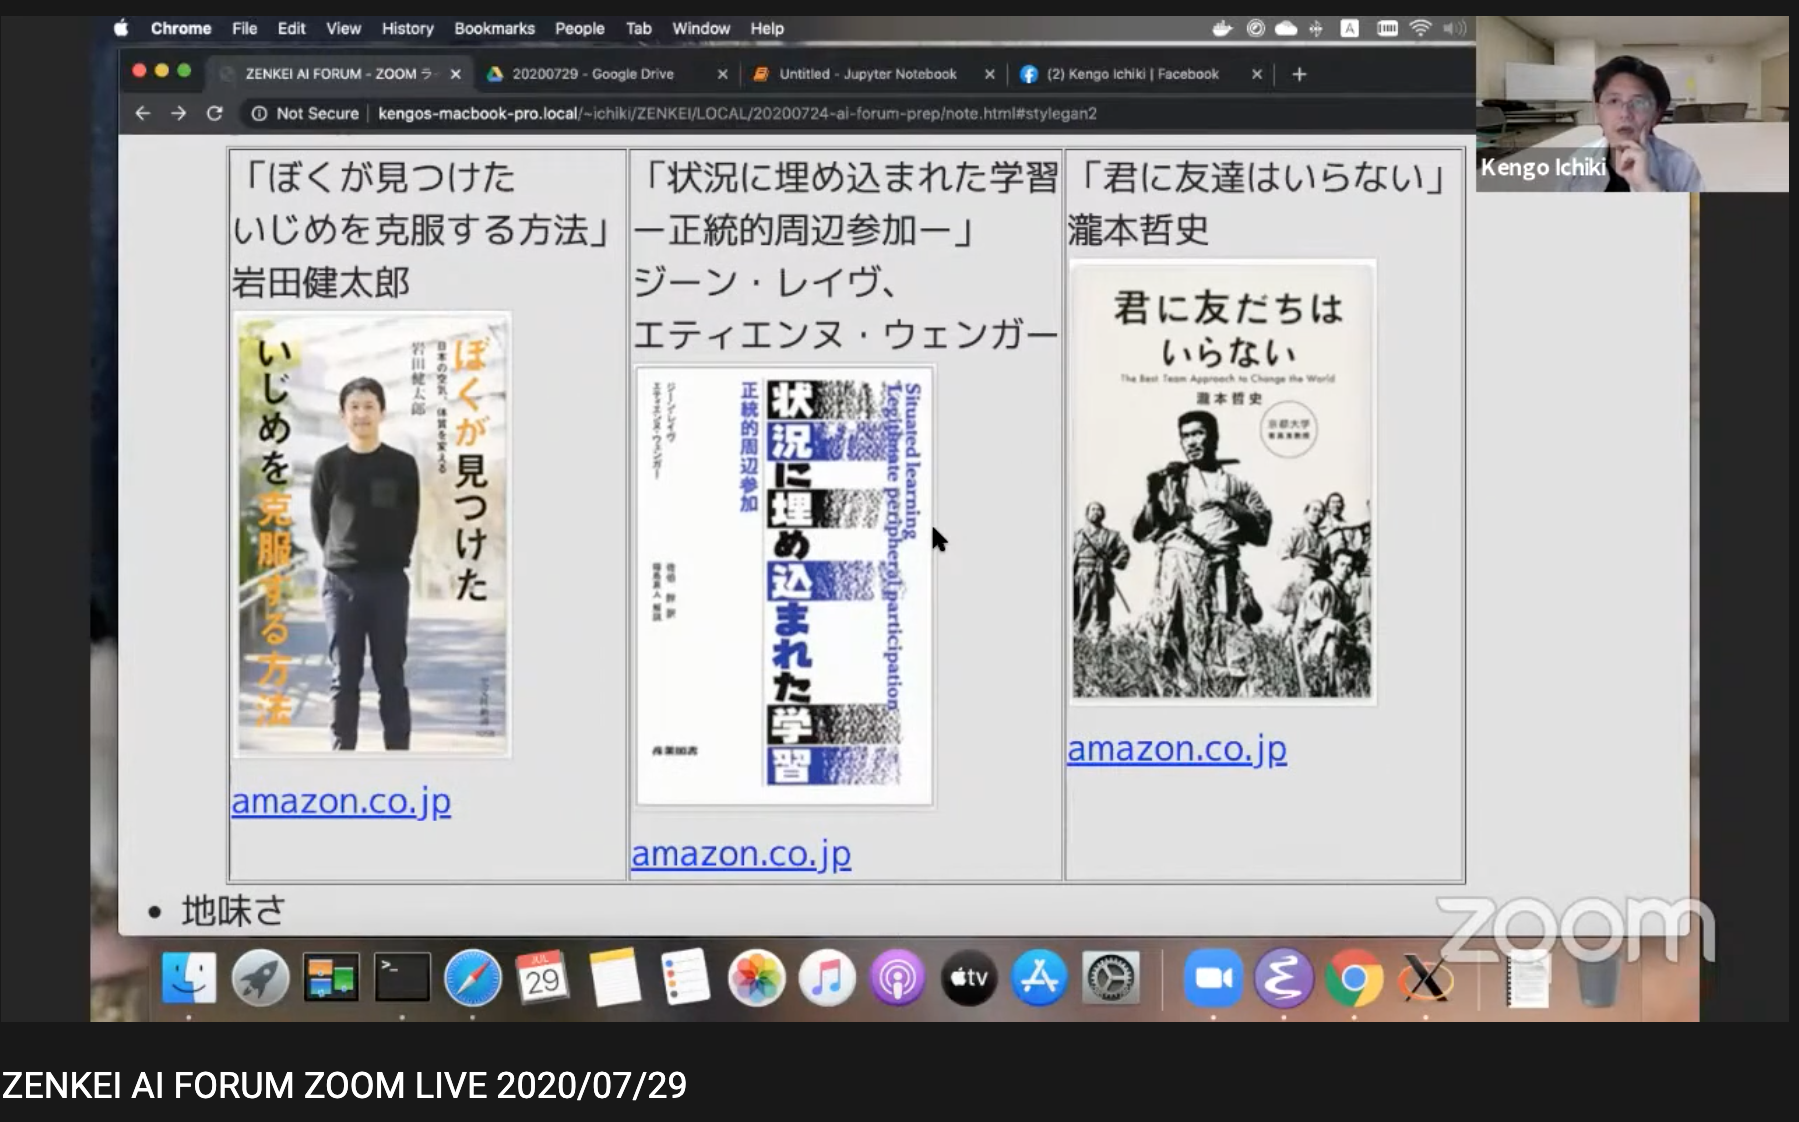
Task: Open Photos from the Dock
Action: coord(756,978)
